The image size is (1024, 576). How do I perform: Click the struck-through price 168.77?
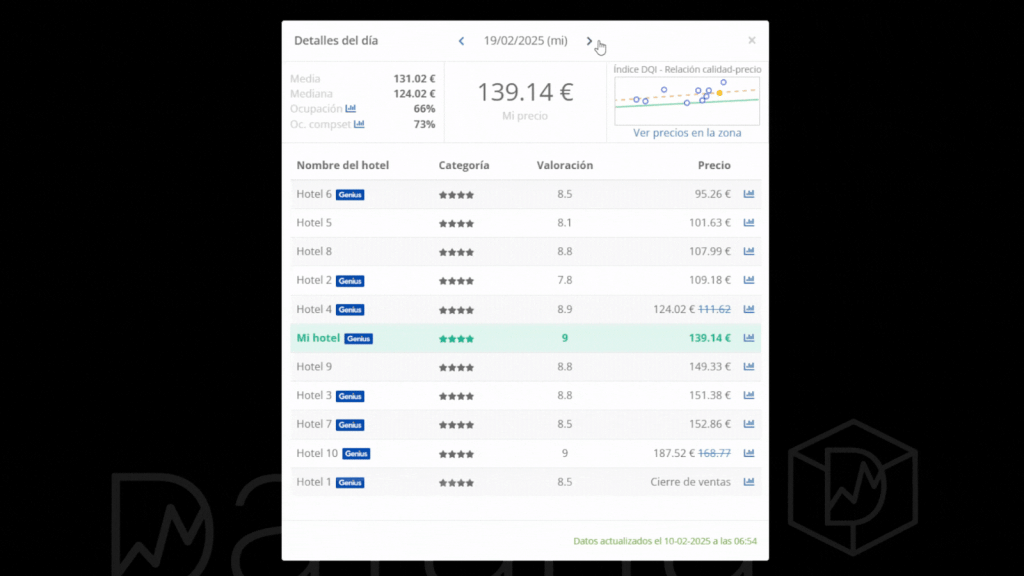coord(714,453)
